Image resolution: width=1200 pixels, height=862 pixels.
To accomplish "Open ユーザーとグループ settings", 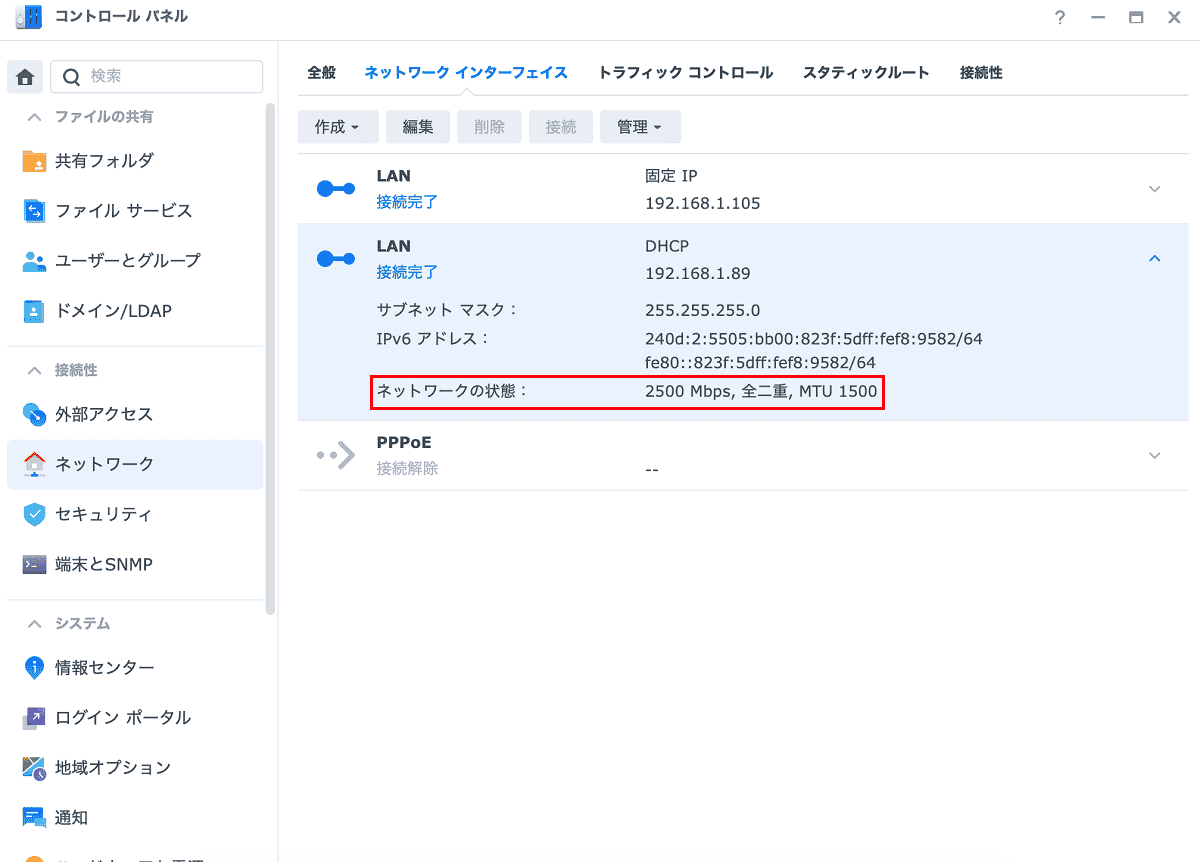I will [x=135, y=261].
